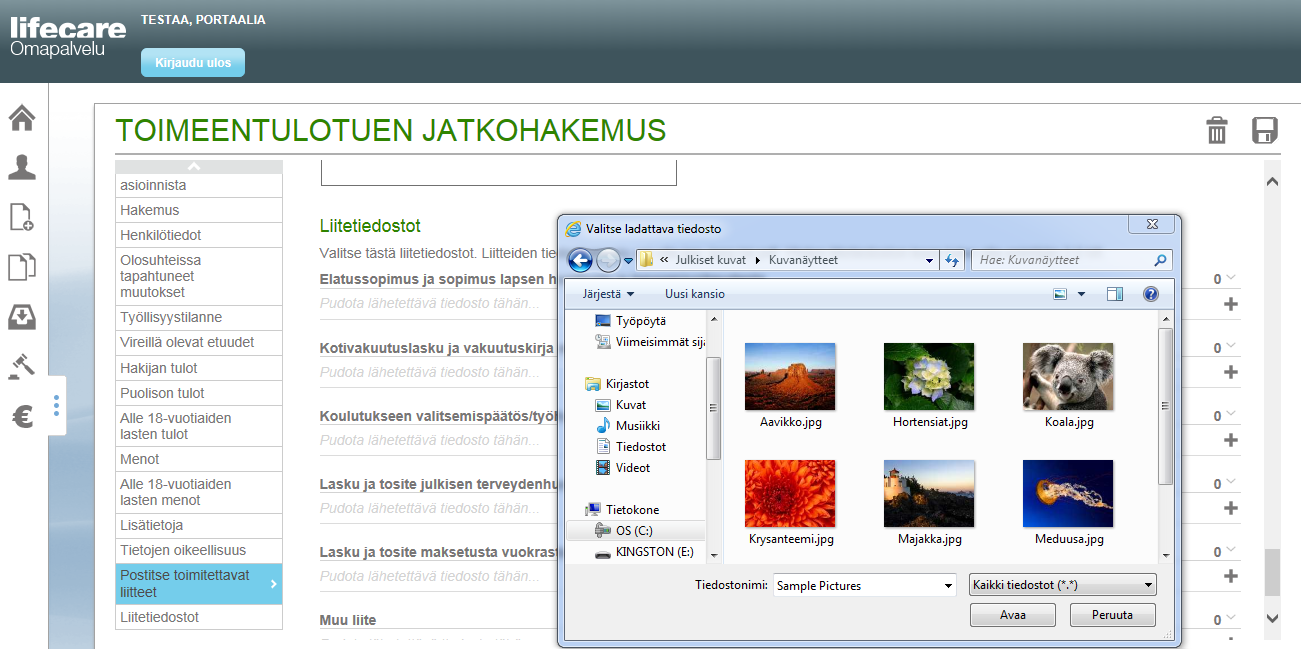Add file to Kotivakuutuslasku row plus icon

click(x=1231, y=372)
